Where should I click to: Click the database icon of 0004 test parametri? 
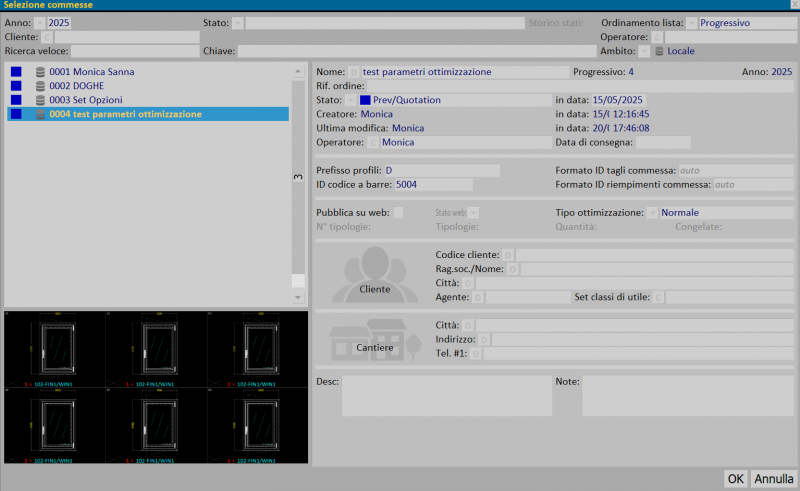click(x=40, y=114)
